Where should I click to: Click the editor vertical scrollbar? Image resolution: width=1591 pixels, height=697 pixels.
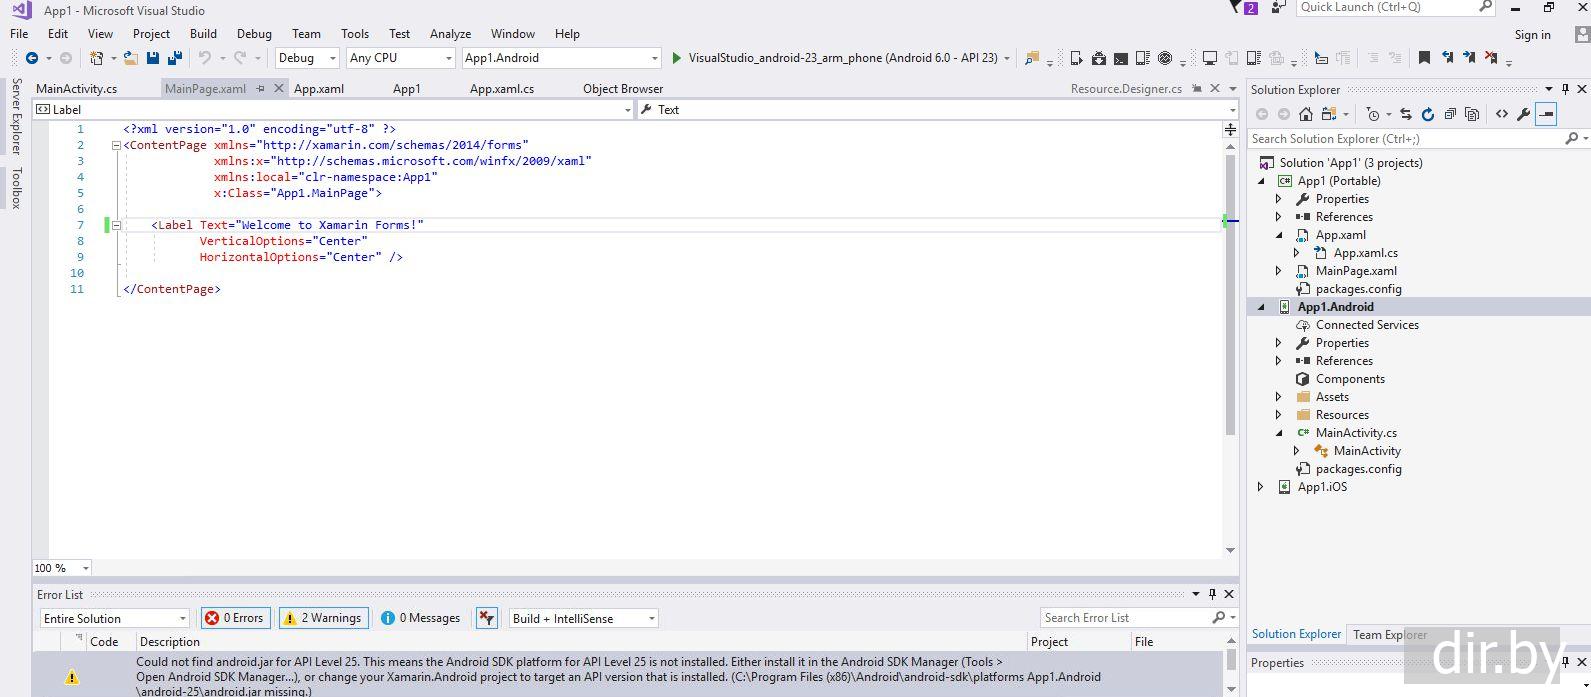point(1230,300)
